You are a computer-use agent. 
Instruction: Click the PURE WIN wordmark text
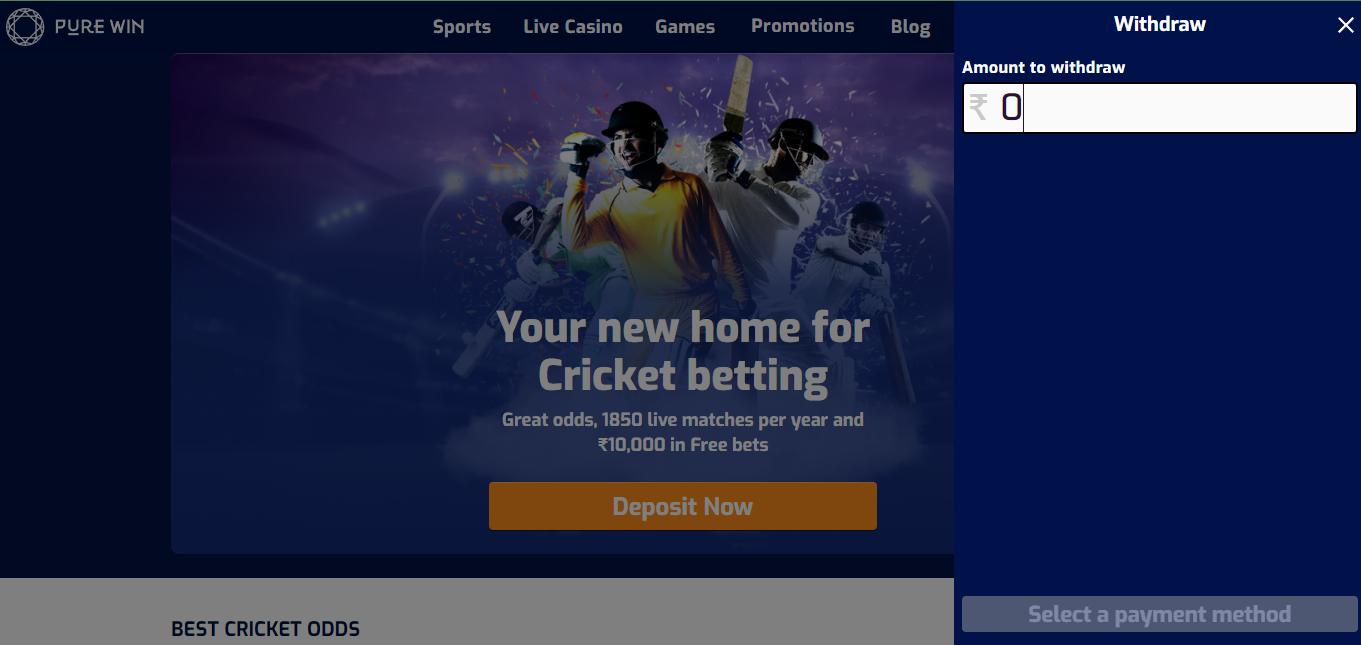[100, 27]
